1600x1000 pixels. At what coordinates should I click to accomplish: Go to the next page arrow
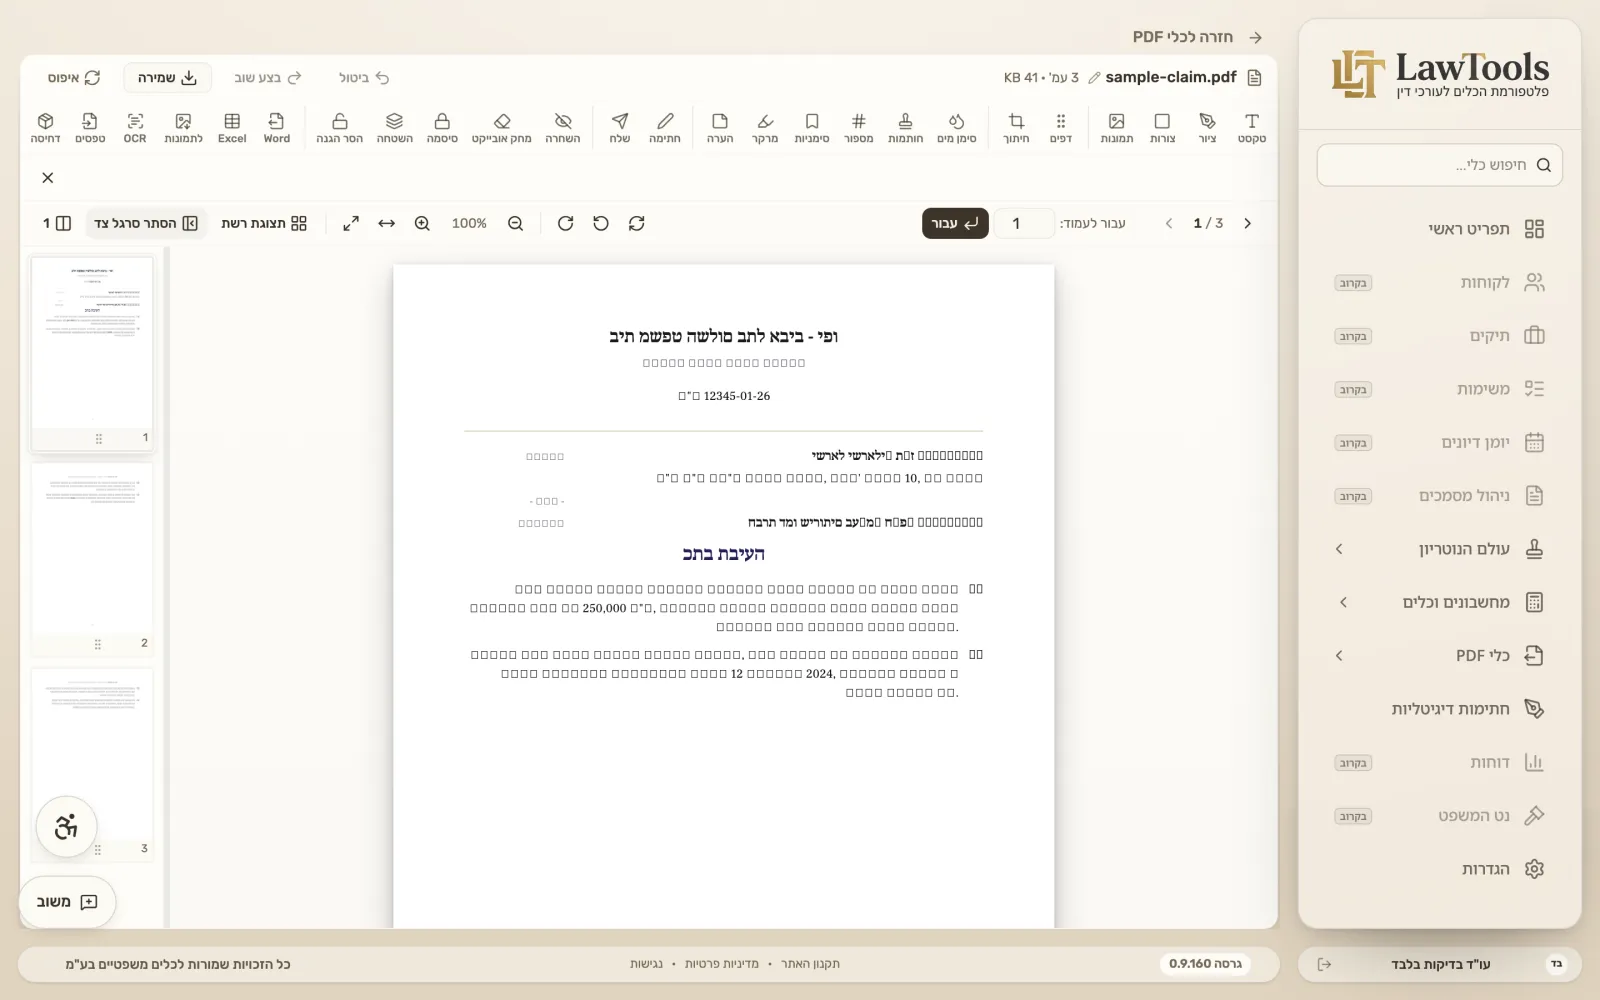pyautogui.click(x=1247, y=223)
